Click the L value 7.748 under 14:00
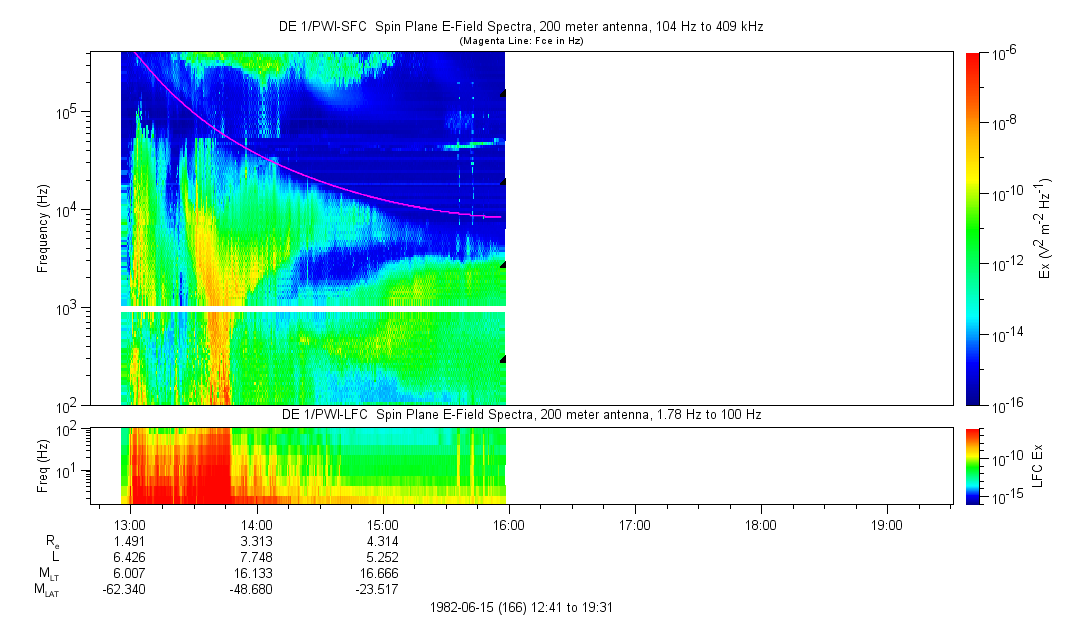The image size is (1083, 620). tap(257, 556)
